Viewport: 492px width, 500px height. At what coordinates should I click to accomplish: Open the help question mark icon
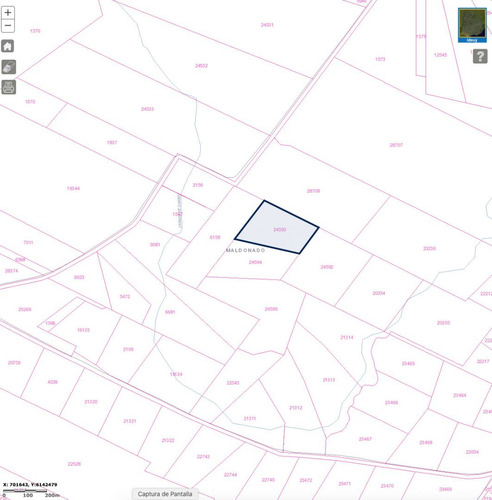(x=480, y=56)
